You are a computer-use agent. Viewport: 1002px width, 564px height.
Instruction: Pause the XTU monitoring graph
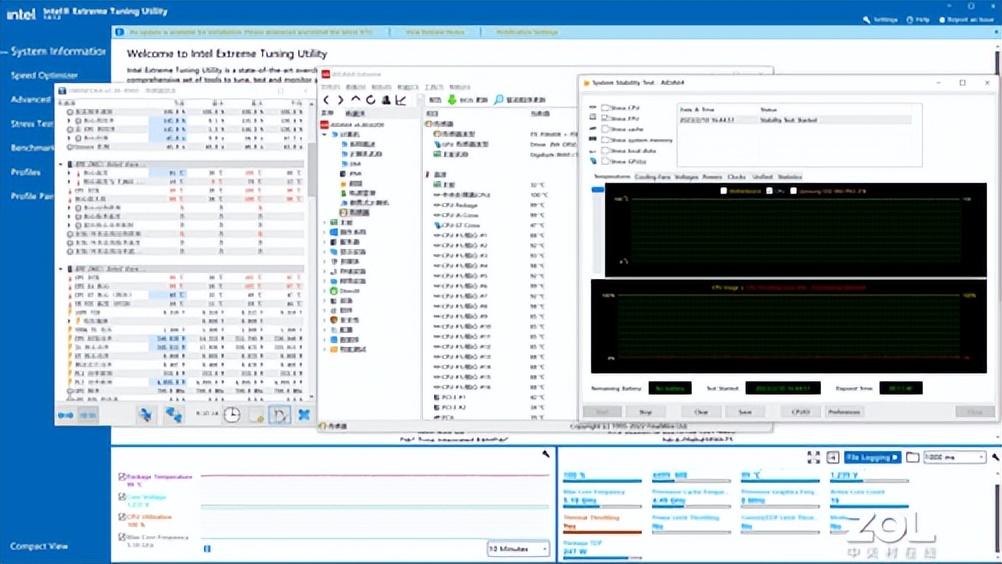pyautogui.click(x=206, y=549)
